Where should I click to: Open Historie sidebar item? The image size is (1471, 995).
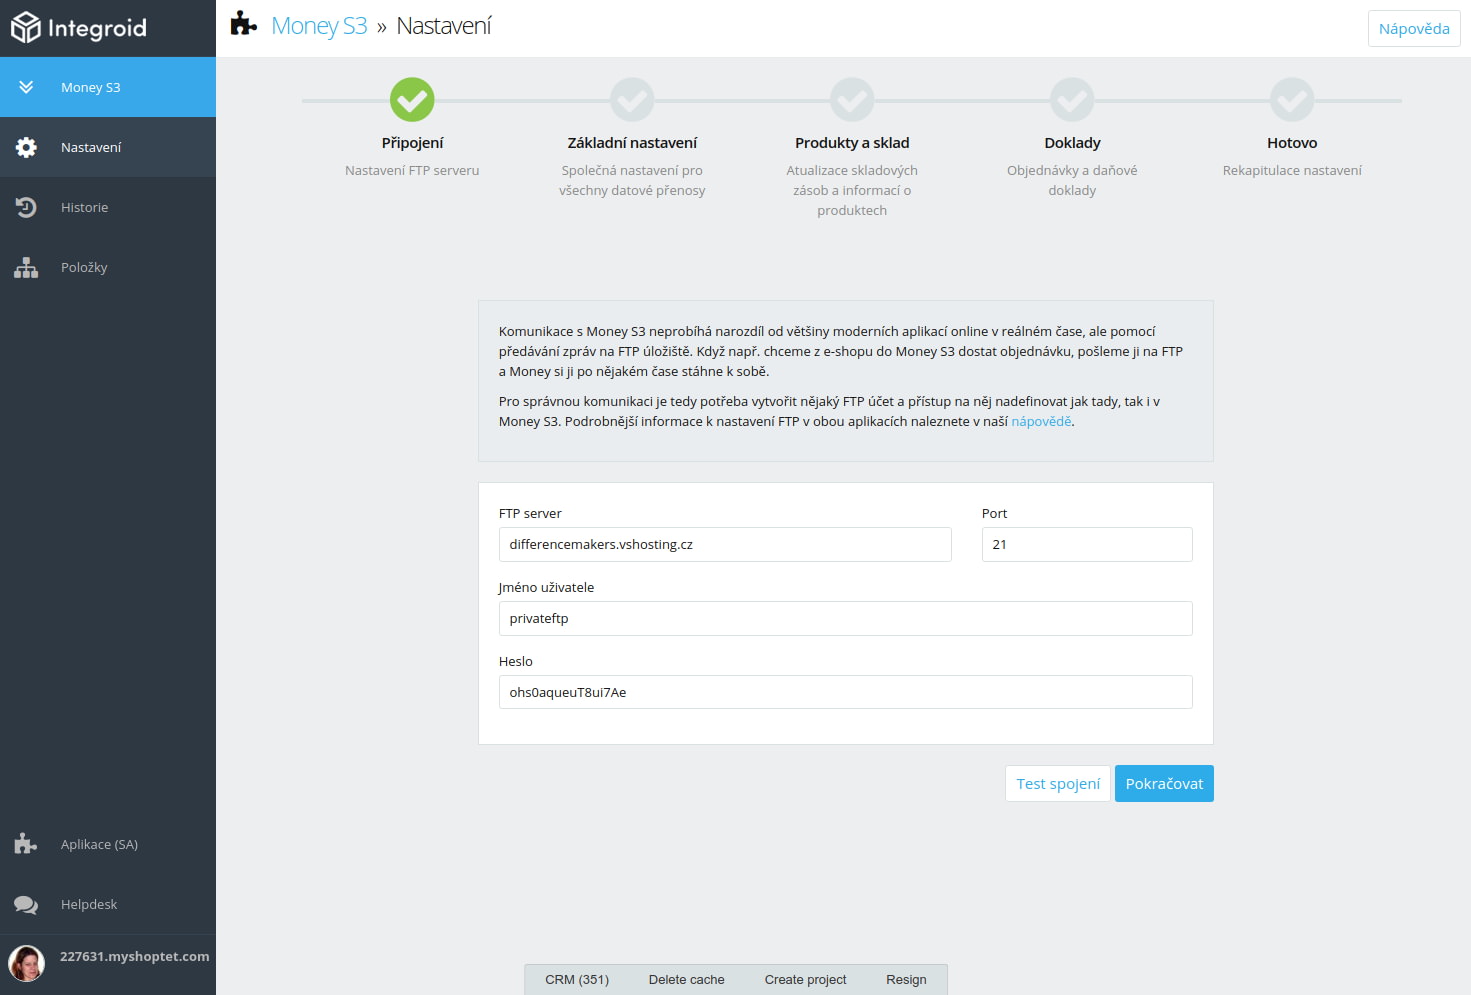(x=108, y=207)
